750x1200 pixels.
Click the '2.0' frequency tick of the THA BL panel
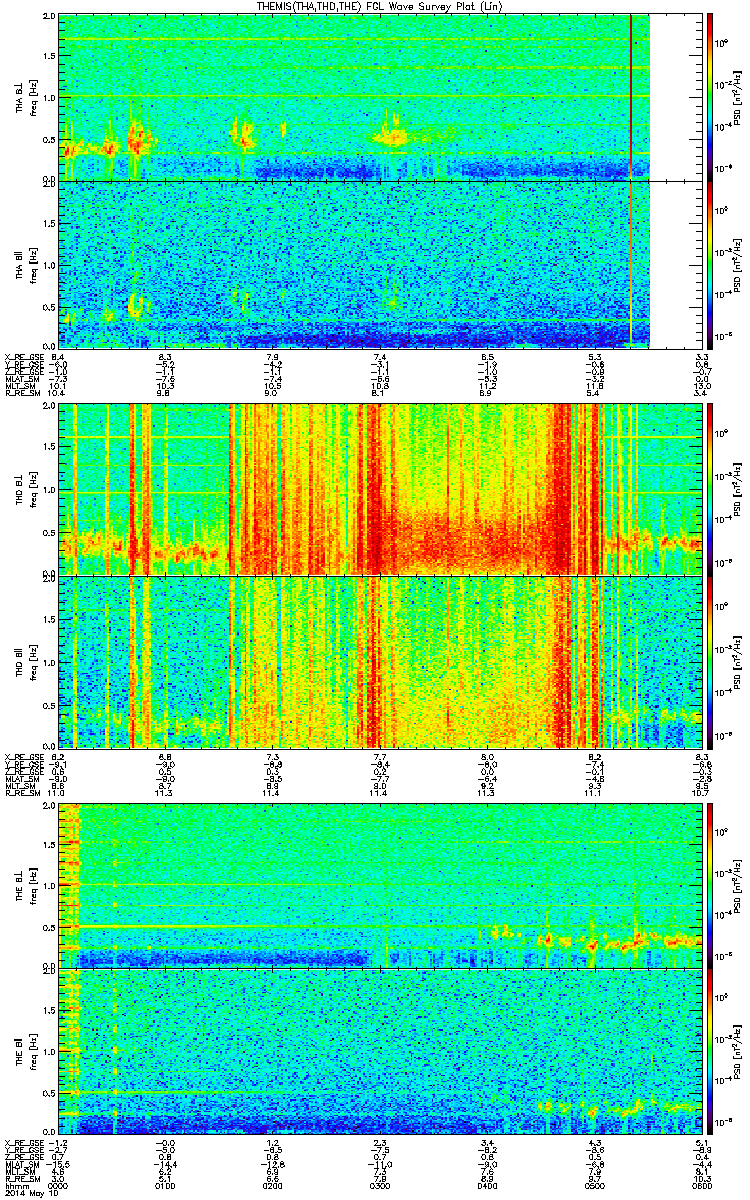click(49, 18)
